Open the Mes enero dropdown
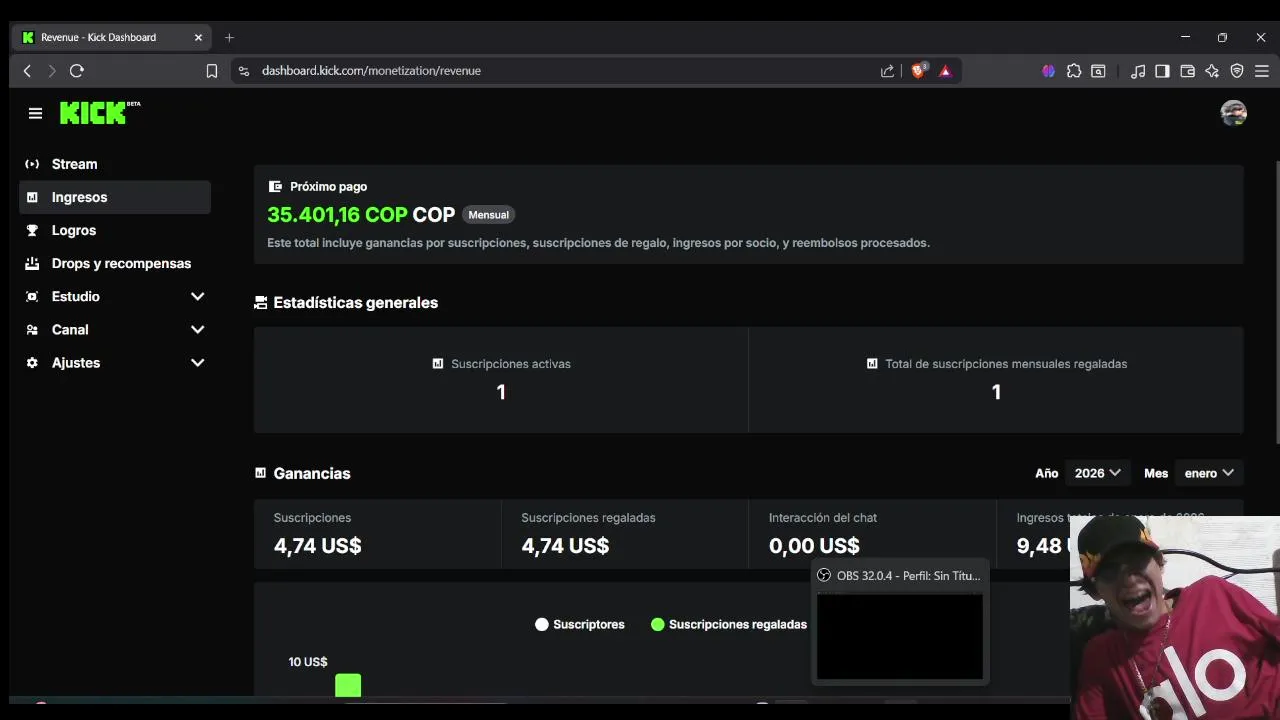Image resolution: width=1280 pixels, height=720 pixels. [1209, 473]
